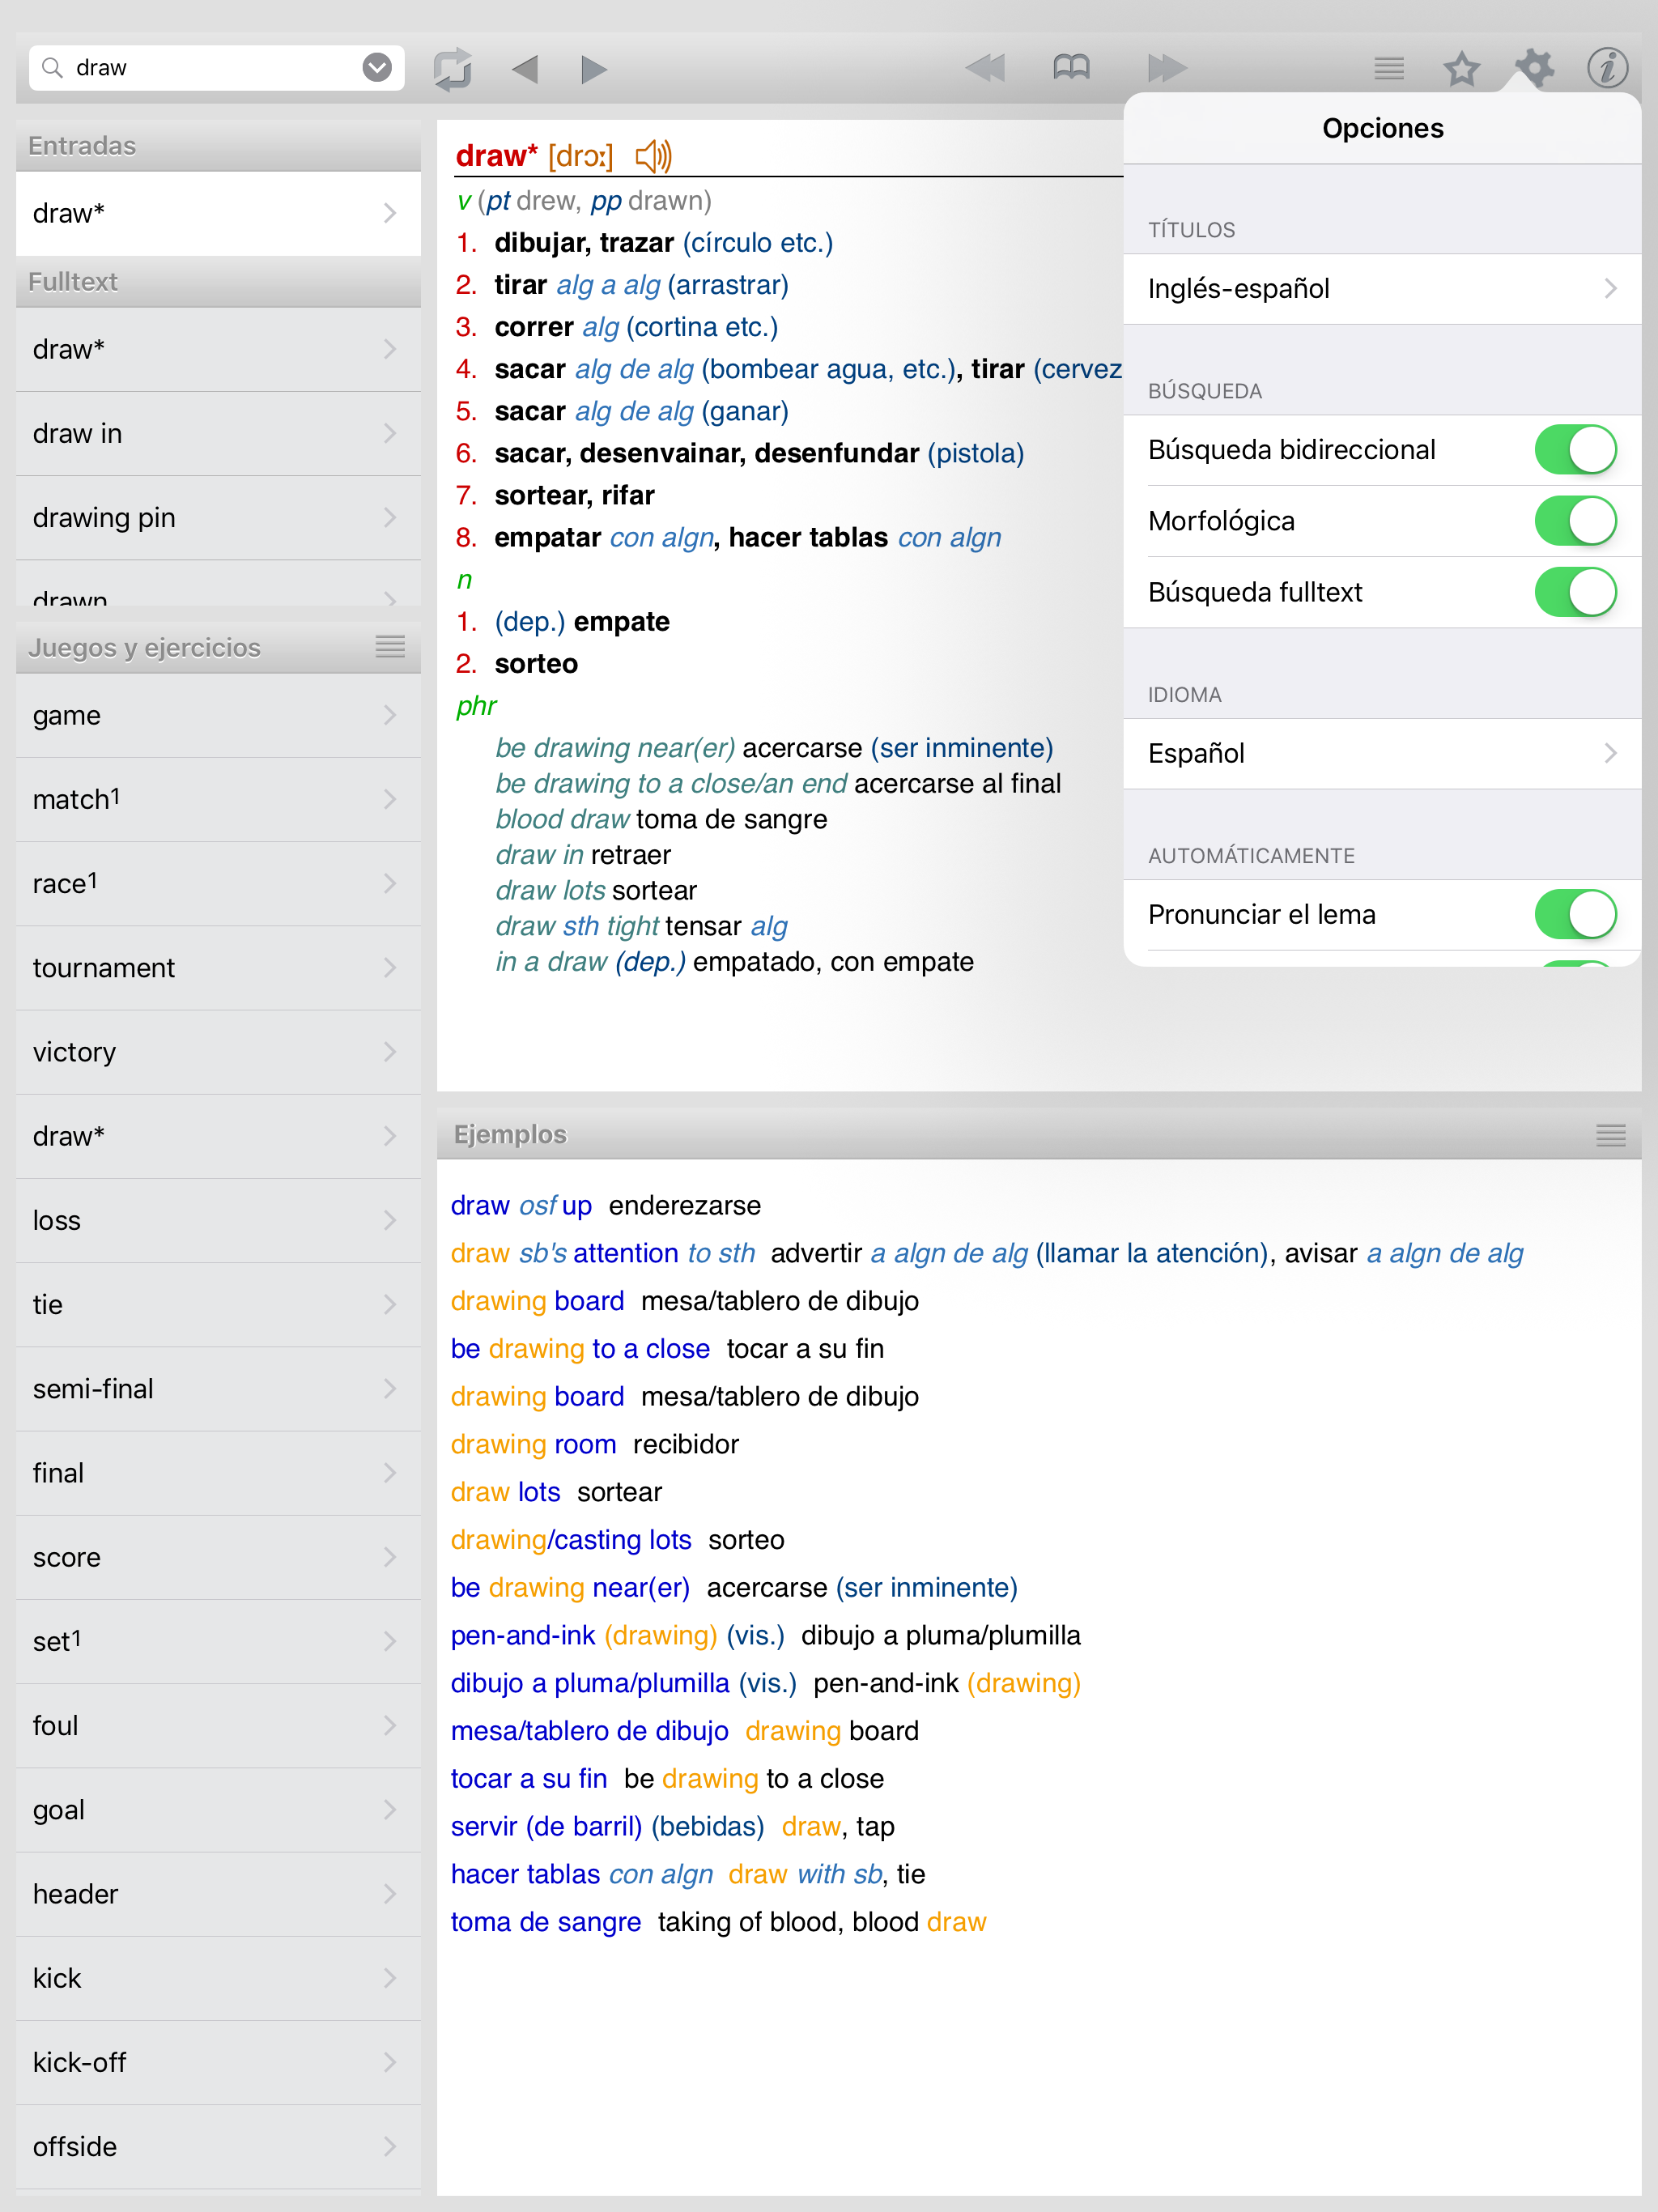Expand the Inglés-español títulos option
Image resolution: width=1658 pixels, height=2212 pixels.
[x=1383, y=289]
